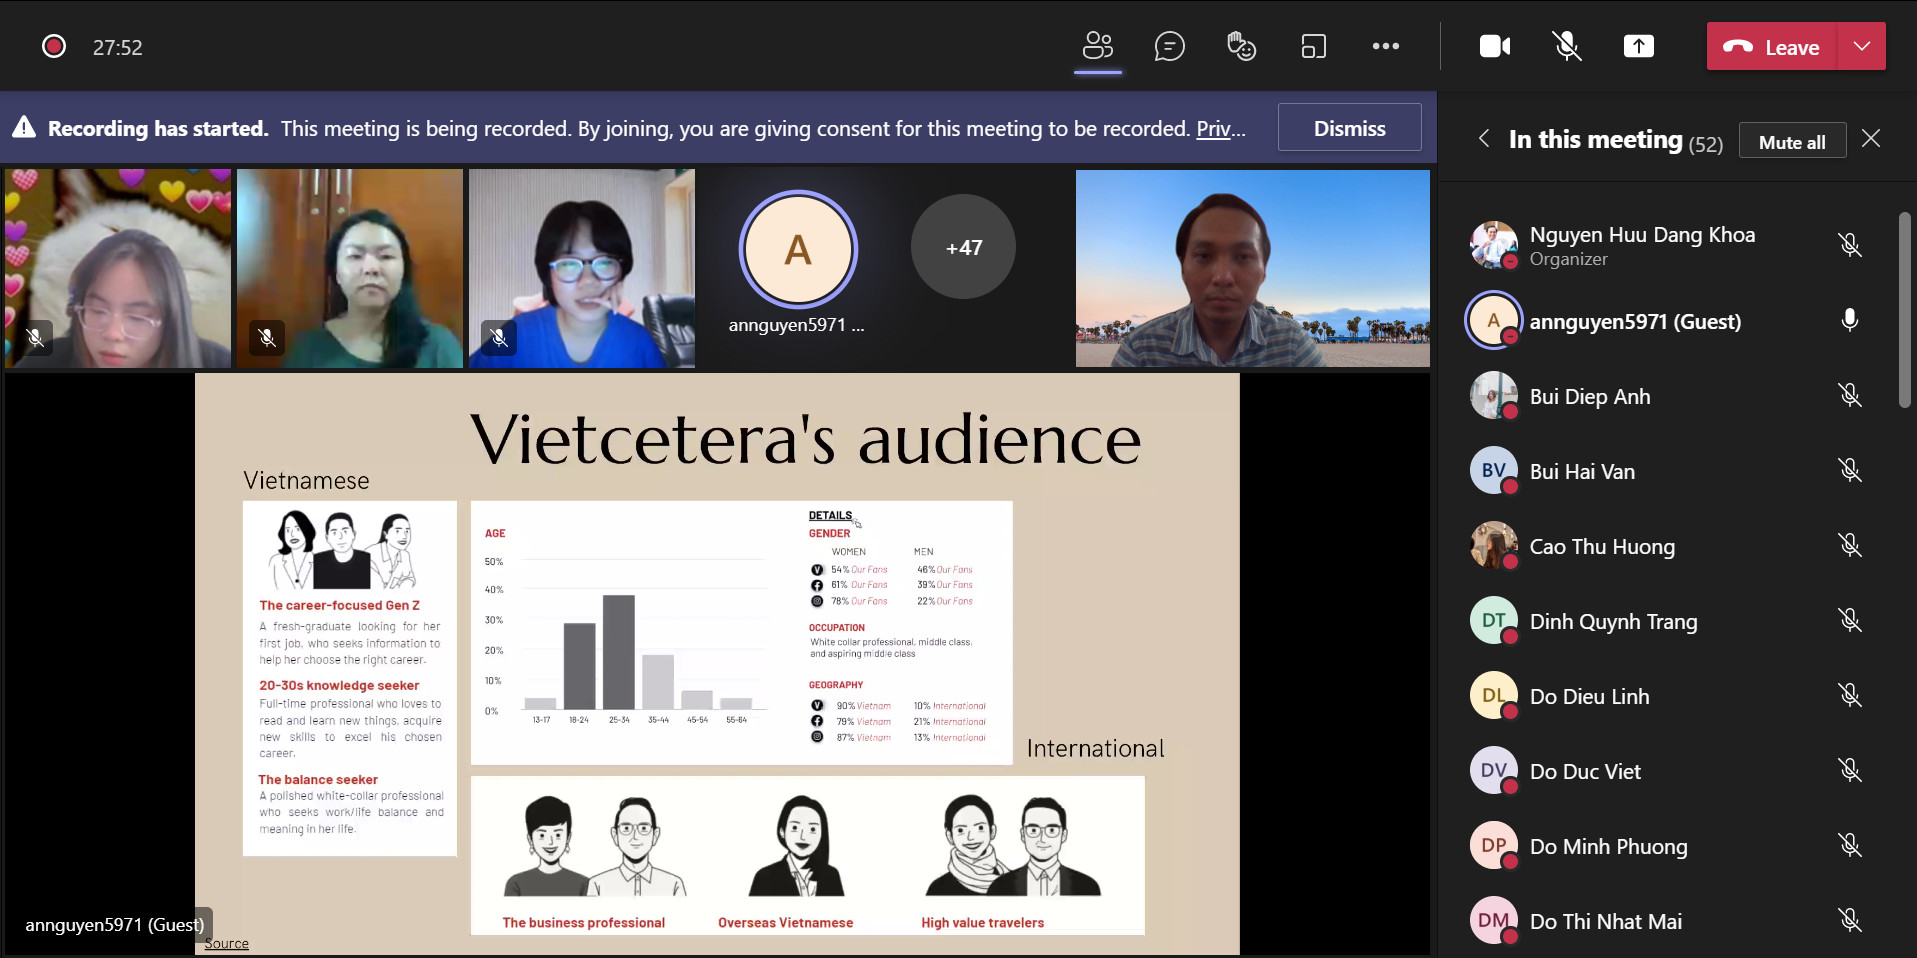
Task: Click Bui Hai Van's muted mic icon
Action: click(x=1850, y=470)
